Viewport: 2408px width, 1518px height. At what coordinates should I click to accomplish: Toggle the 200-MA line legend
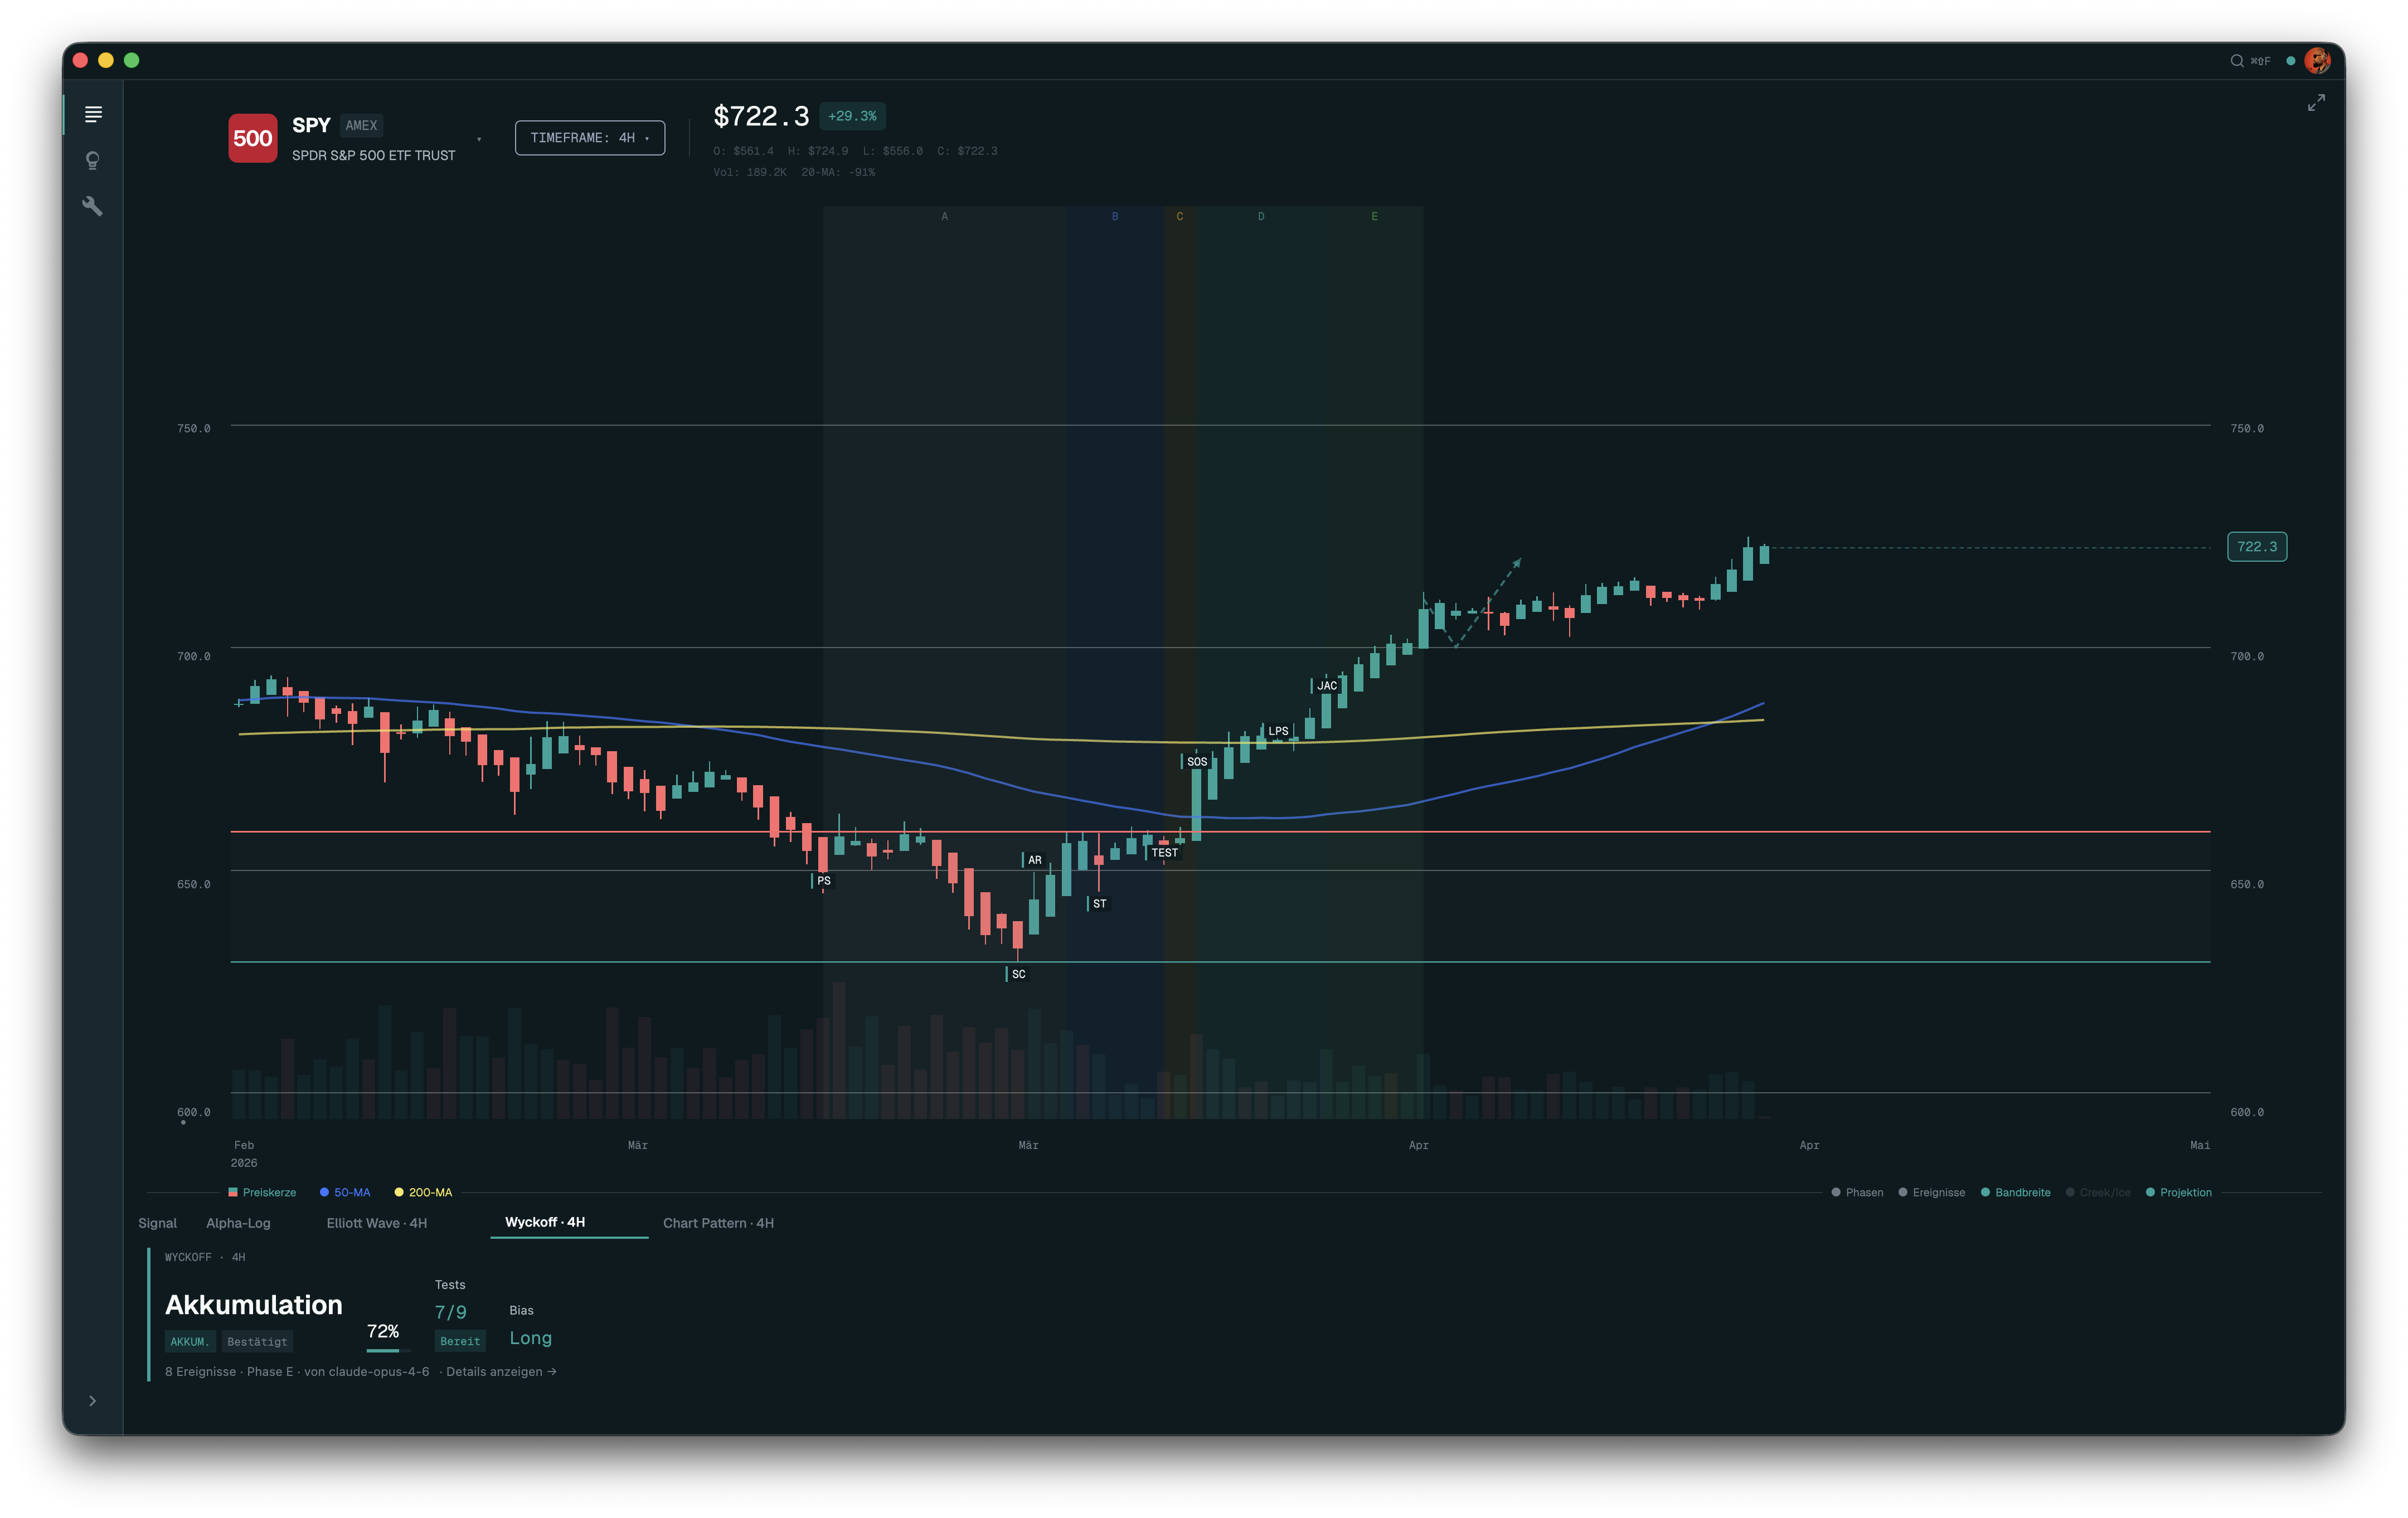(423, 1192)
